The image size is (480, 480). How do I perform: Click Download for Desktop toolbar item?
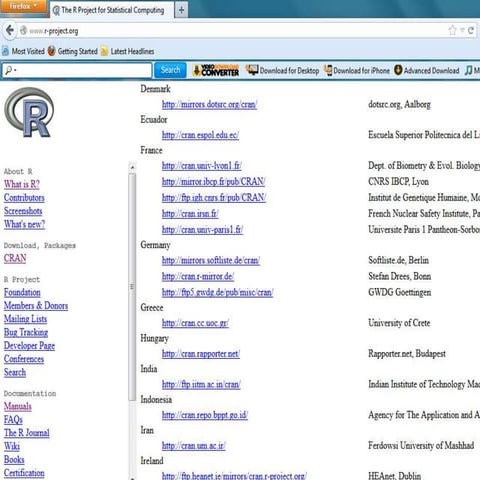(x=282, y=70)
